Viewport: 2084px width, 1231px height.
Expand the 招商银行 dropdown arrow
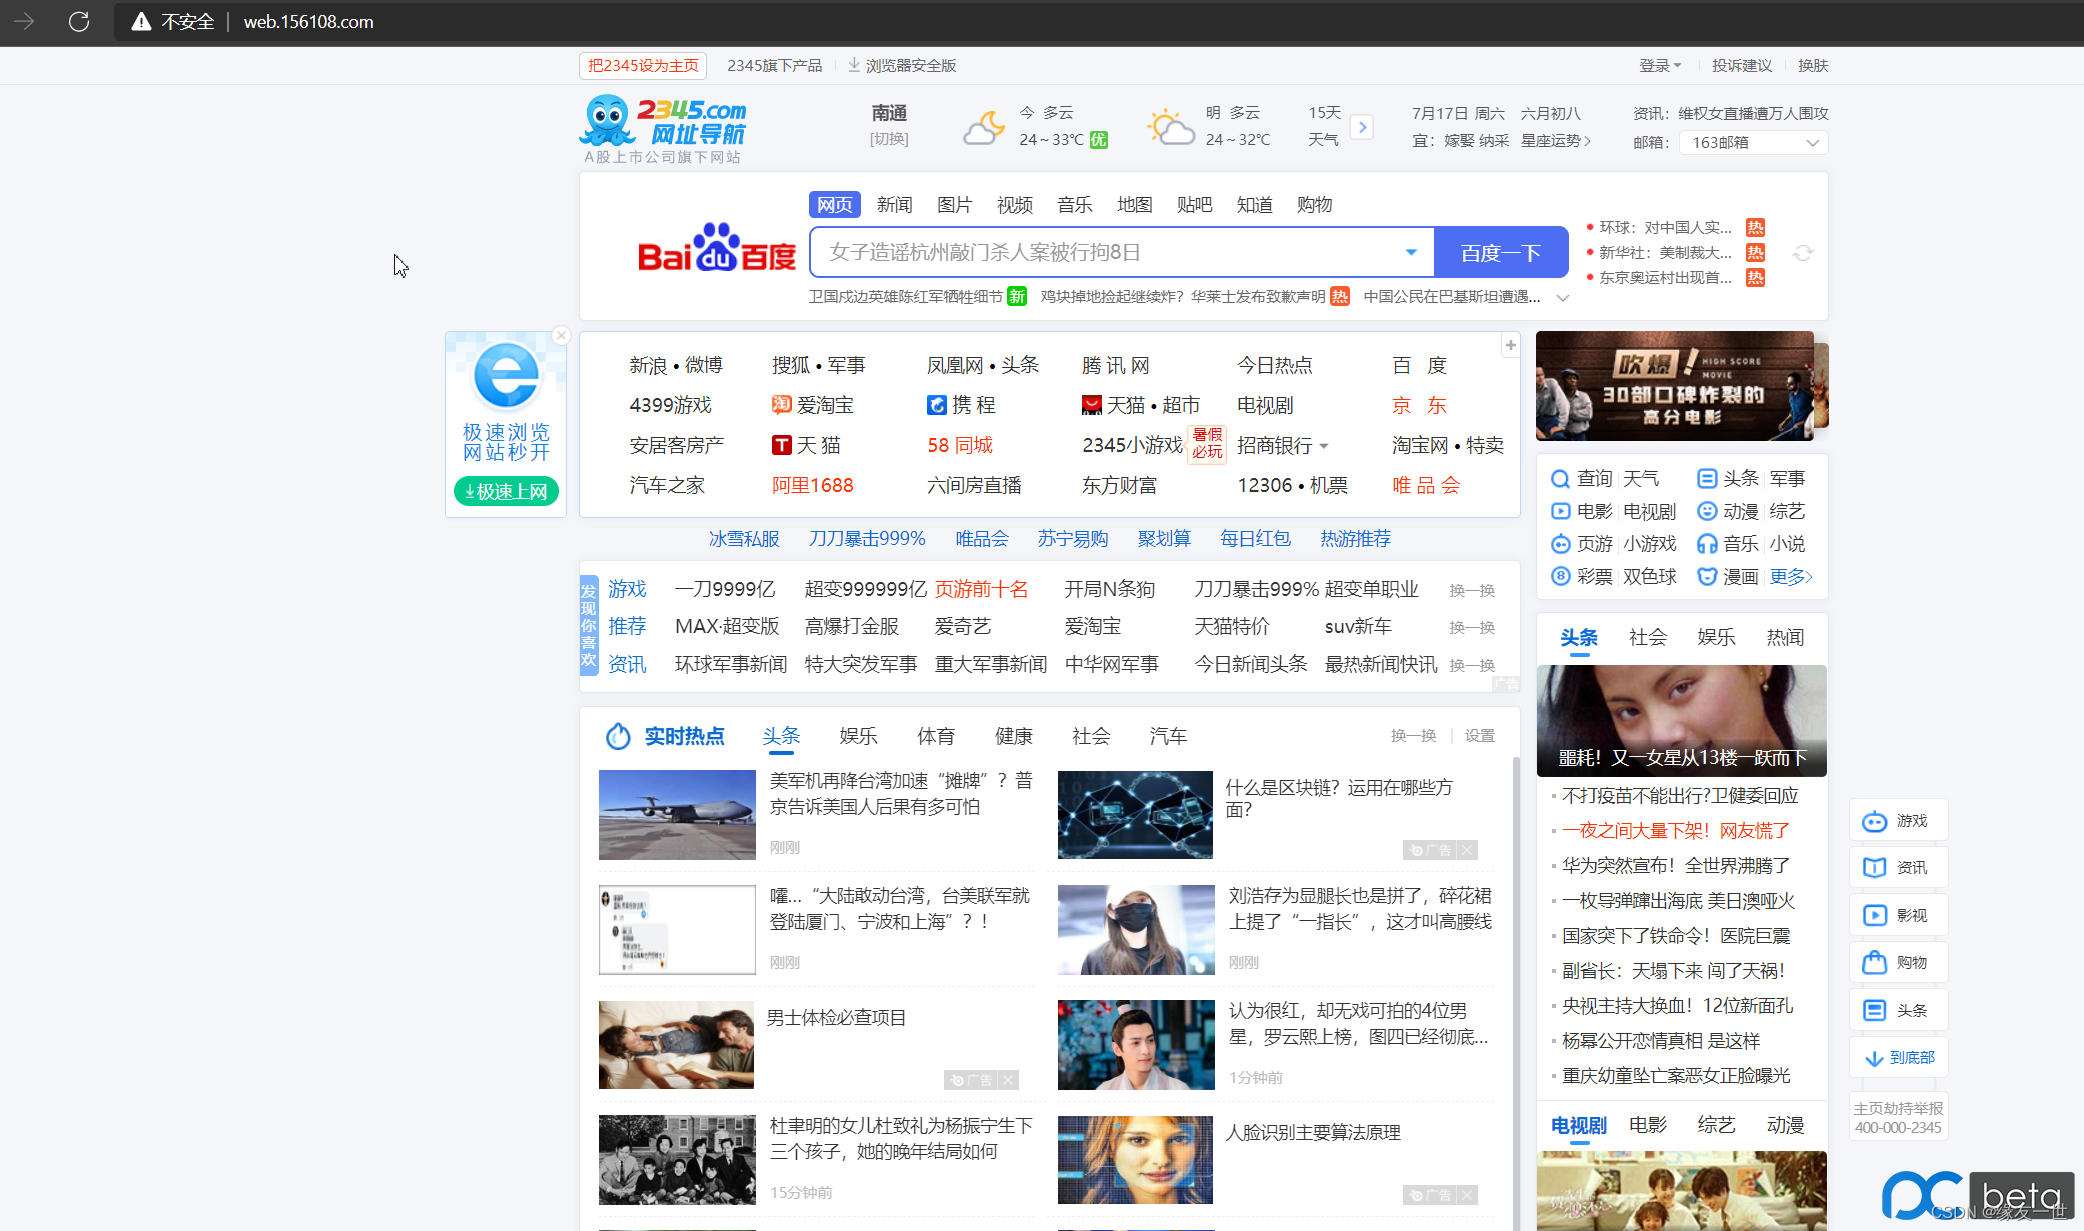pos(1324,446)
